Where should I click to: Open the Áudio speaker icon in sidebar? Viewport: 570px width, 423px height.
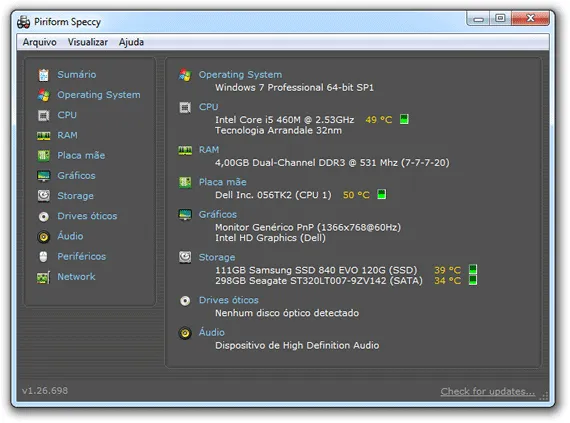tap(44, 237)
